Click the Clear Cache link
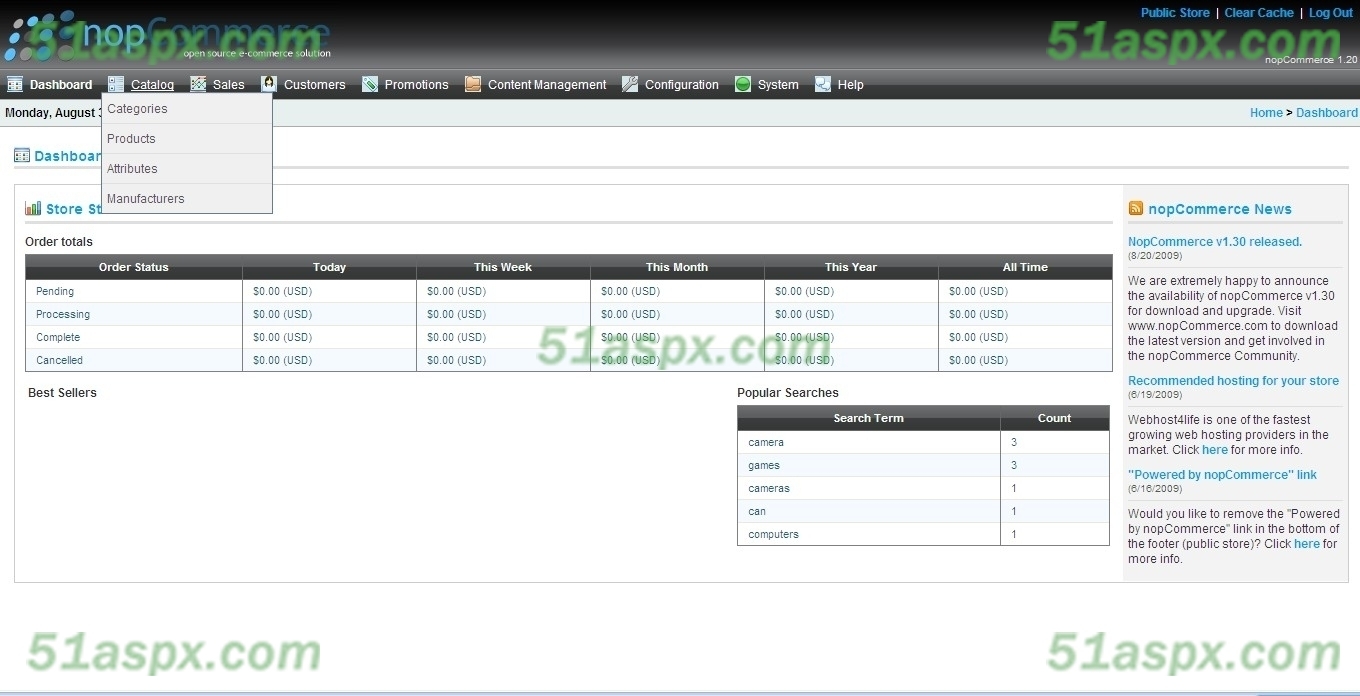Image resolution: width=1360 pixels, height=696 pixels. (1259, 13)
